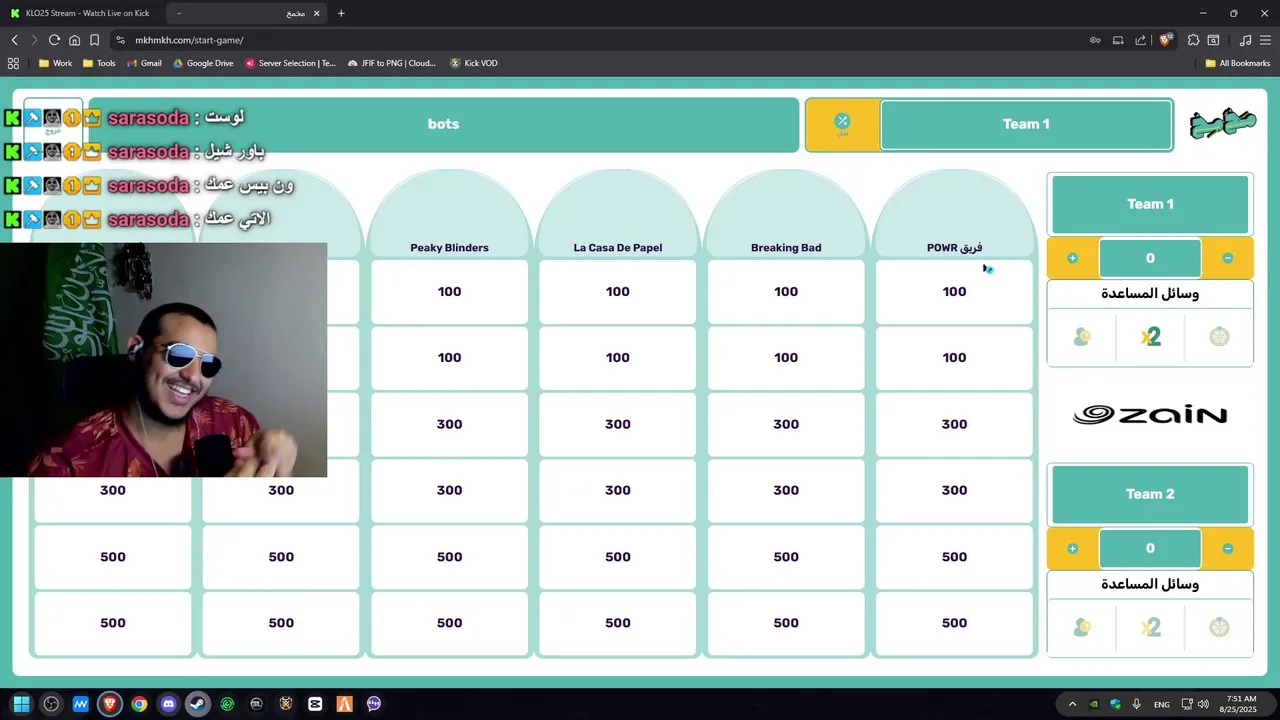The height and width of the screenshot is (720, 1280).
Task: Select last 500 question under Breaking Bad
Action: click(786, 623)
